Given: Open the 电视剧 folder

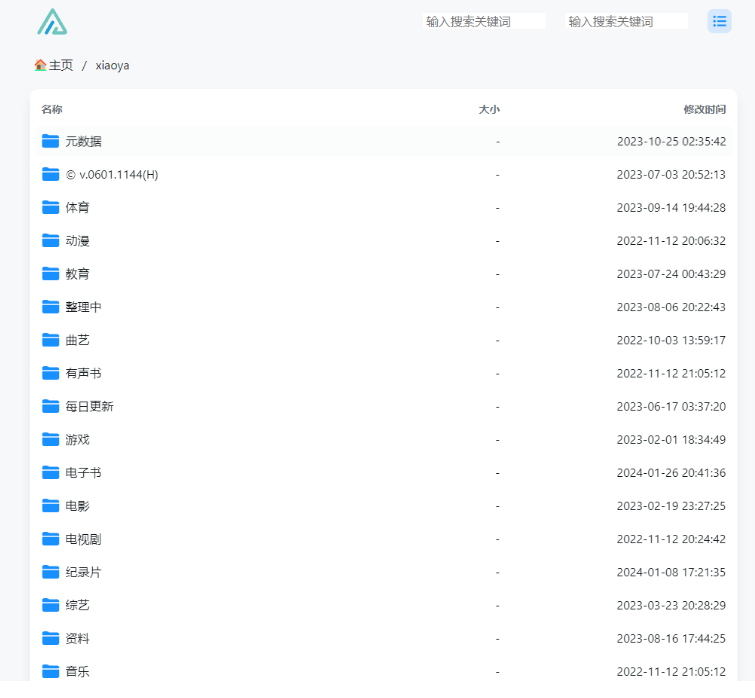Looking at the screenshot, I should 83,539.
